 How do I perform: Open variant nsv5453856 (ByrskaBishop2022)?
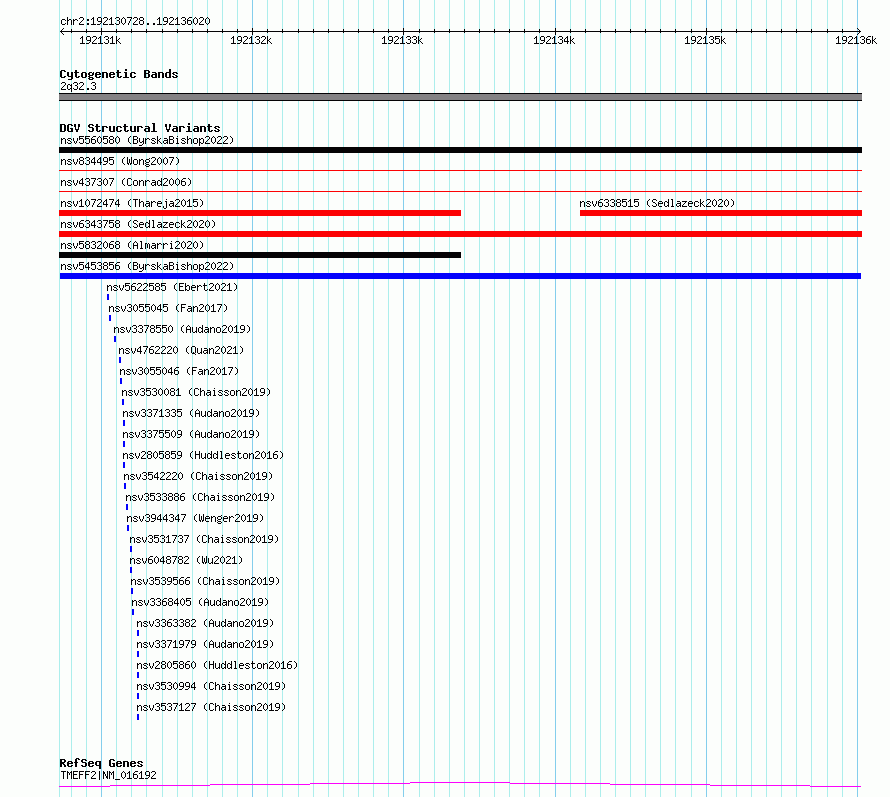tap(147, 266)
